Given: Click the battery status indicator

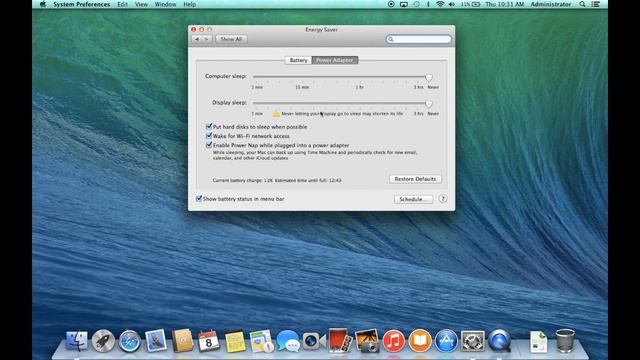Looking at the screenshot, I should click(471, 4).
